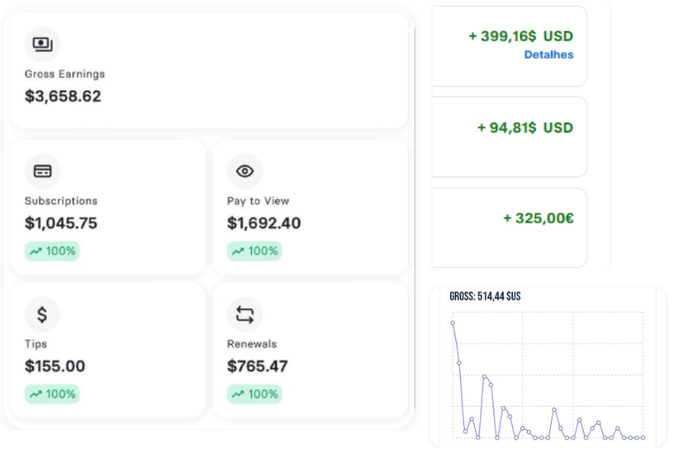Image resolution: width=680 pixels, height=469 pixels.
Task: Click the Renewals label
Action: click(x=252, y=344)
